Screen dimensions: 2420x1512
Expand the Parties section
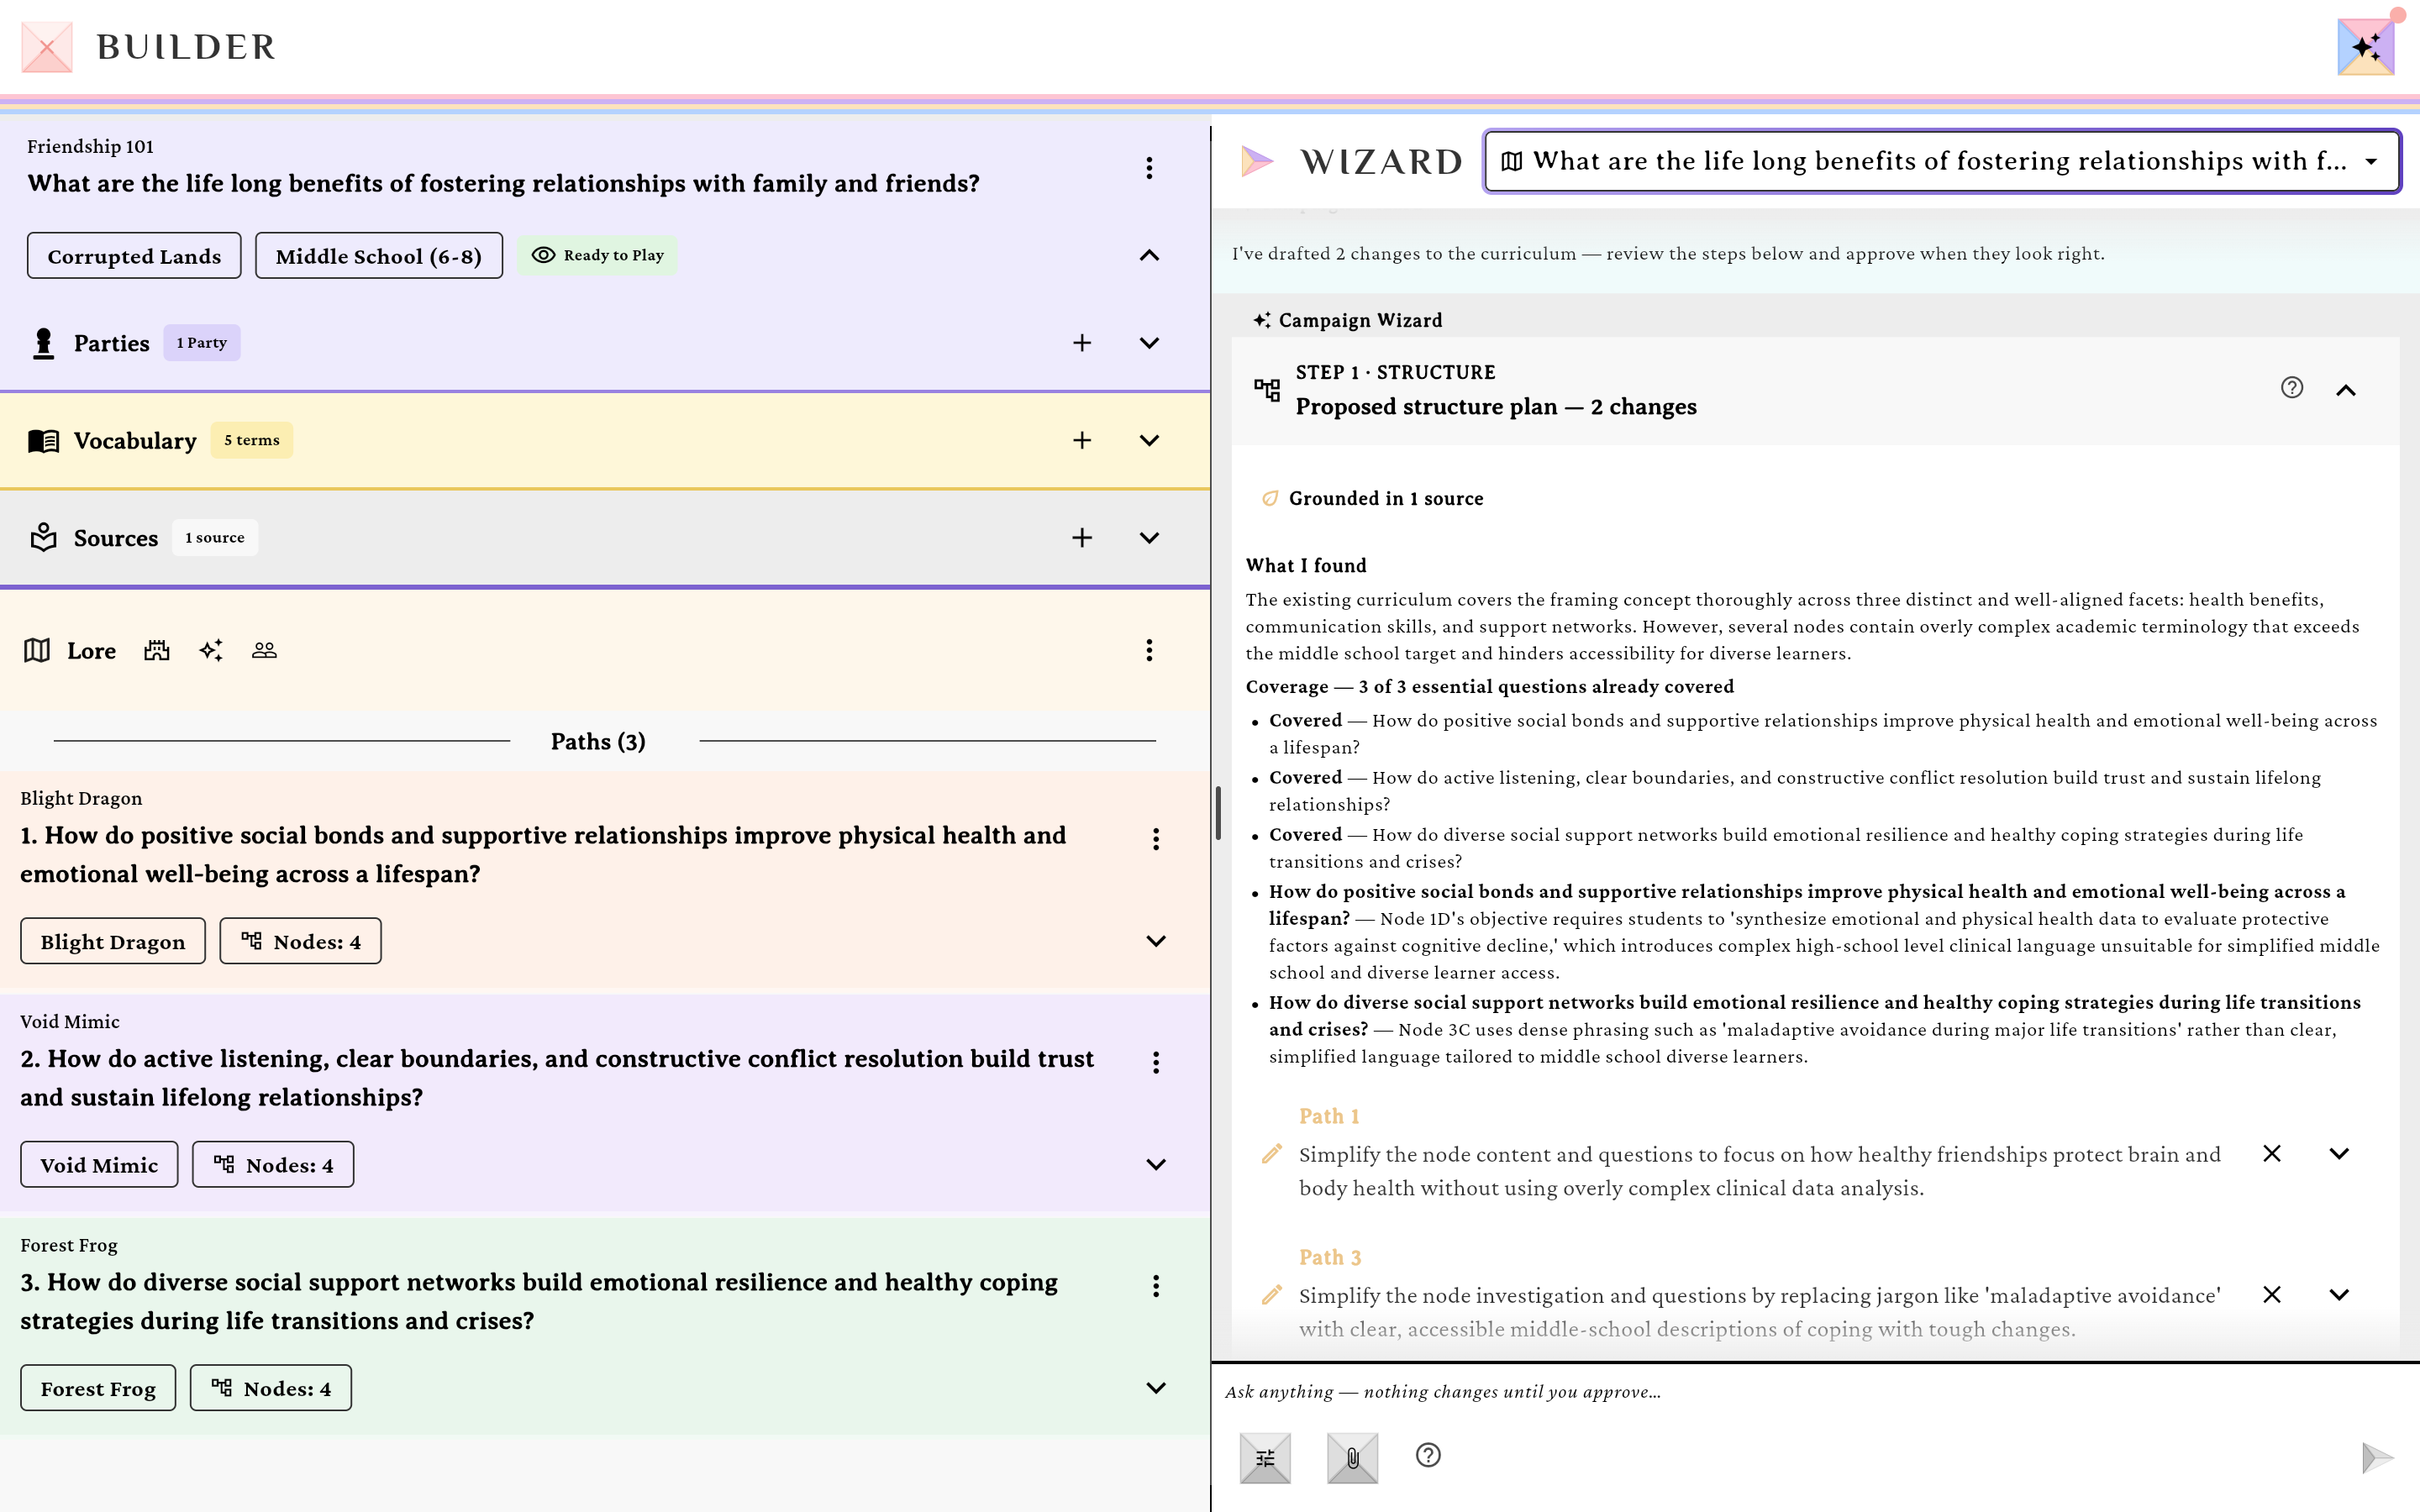pyautogui.click(x=1149, y=343)
